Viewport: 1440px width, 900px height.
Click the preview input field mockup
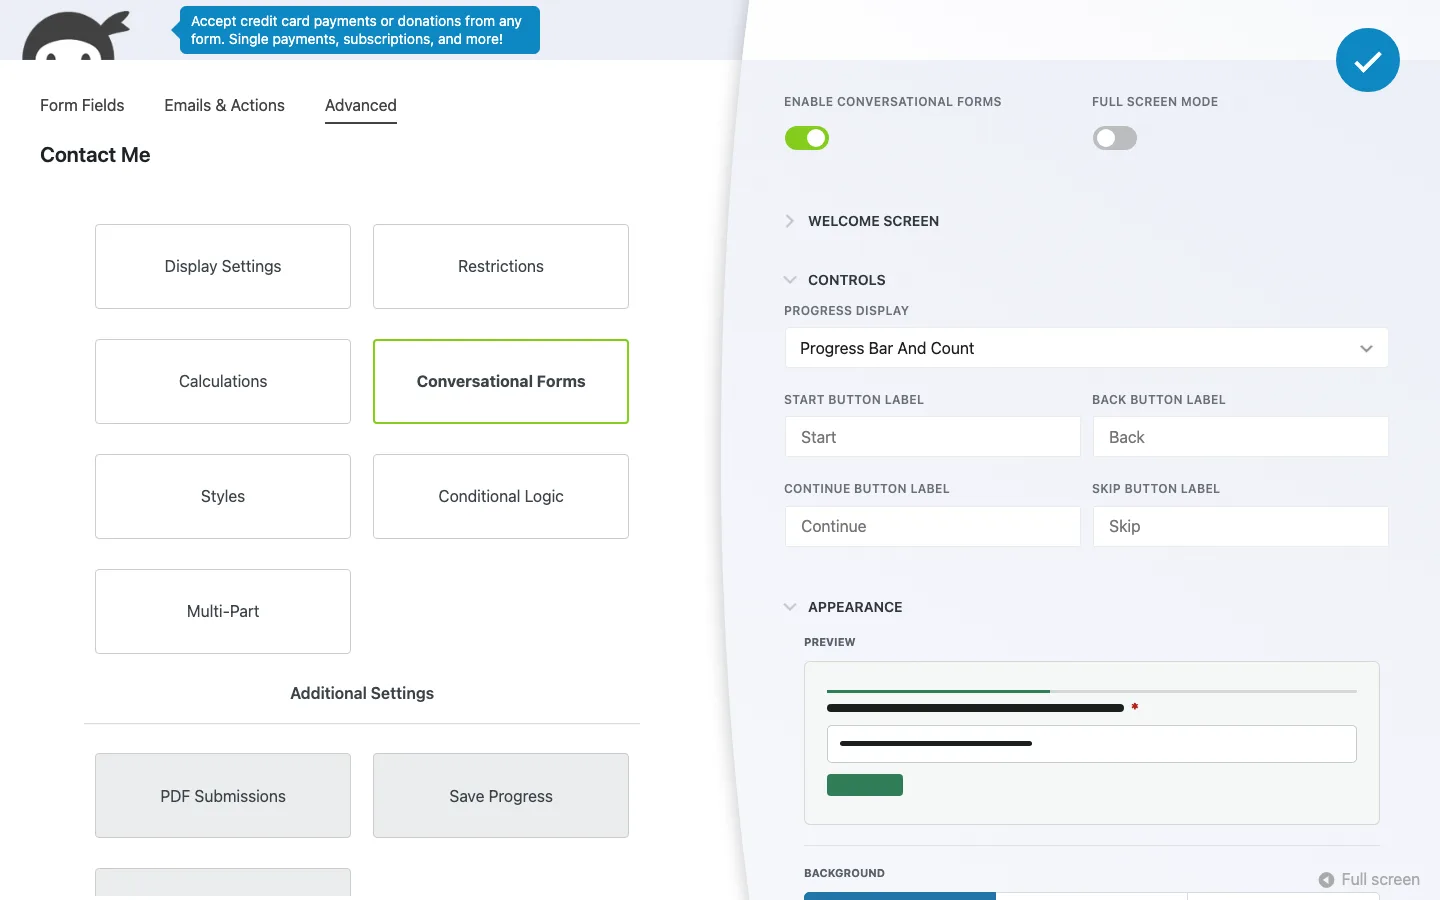(1091, 744)
